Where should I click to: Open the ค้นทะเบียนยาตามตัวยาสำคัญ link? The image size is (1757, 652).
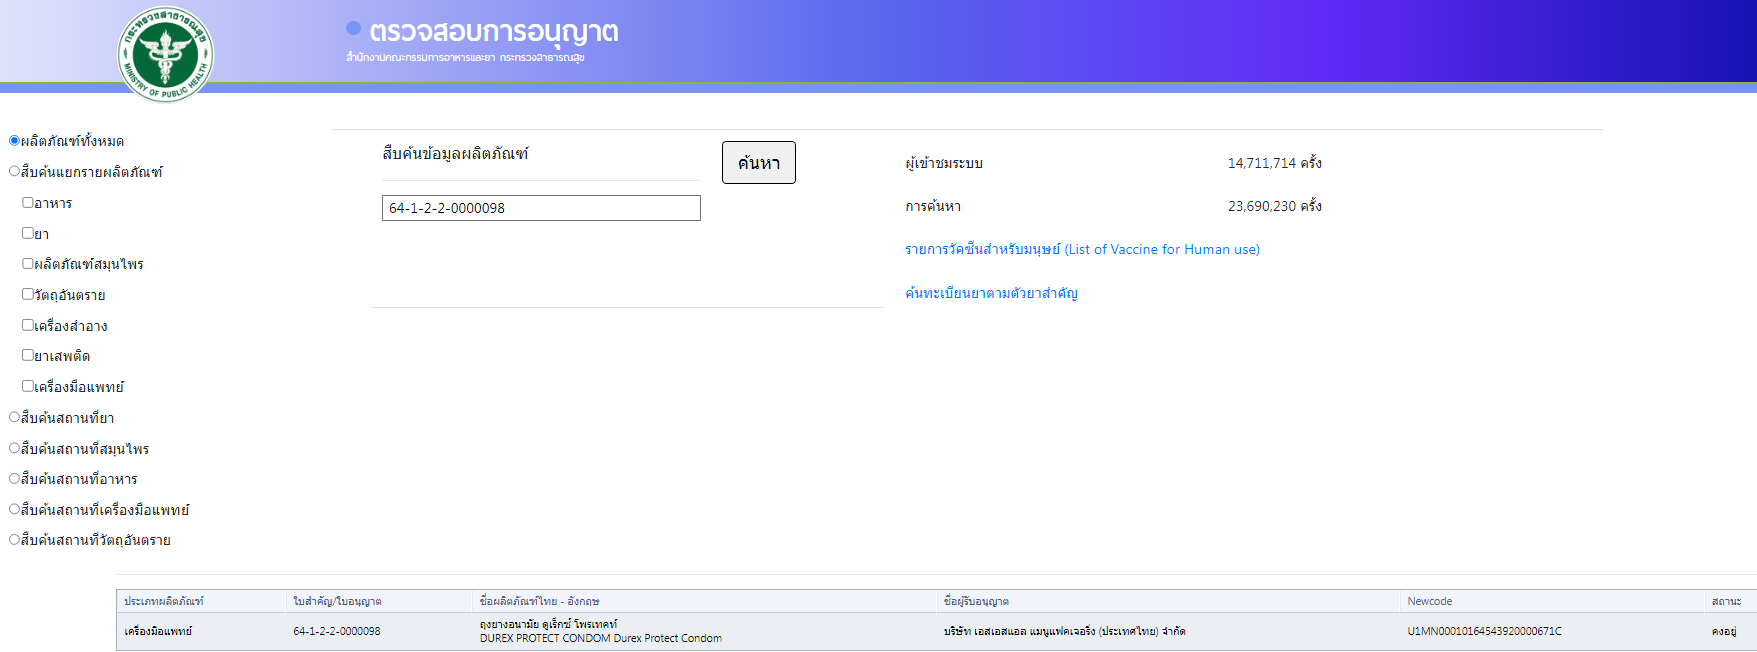[x=990, y=293]
